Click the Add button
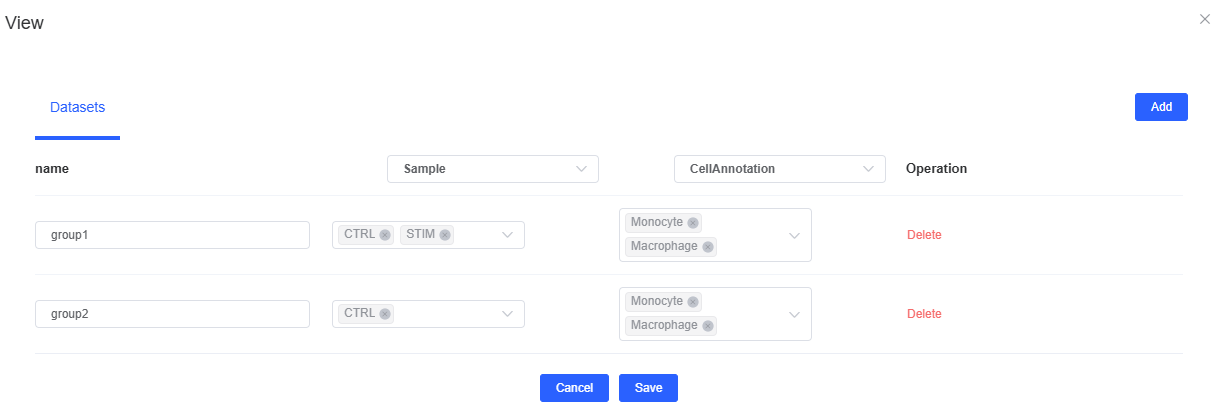1223x415 pixels. click(x=1160, y=107)
